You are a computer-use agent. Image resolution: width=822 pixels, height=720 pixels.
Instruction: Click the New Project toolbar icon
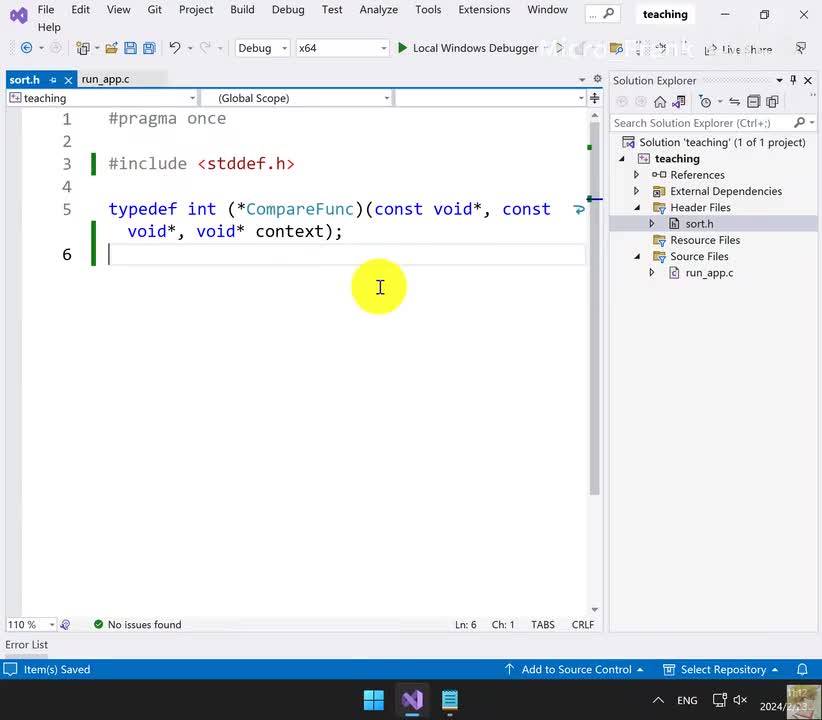pos(82,48)
